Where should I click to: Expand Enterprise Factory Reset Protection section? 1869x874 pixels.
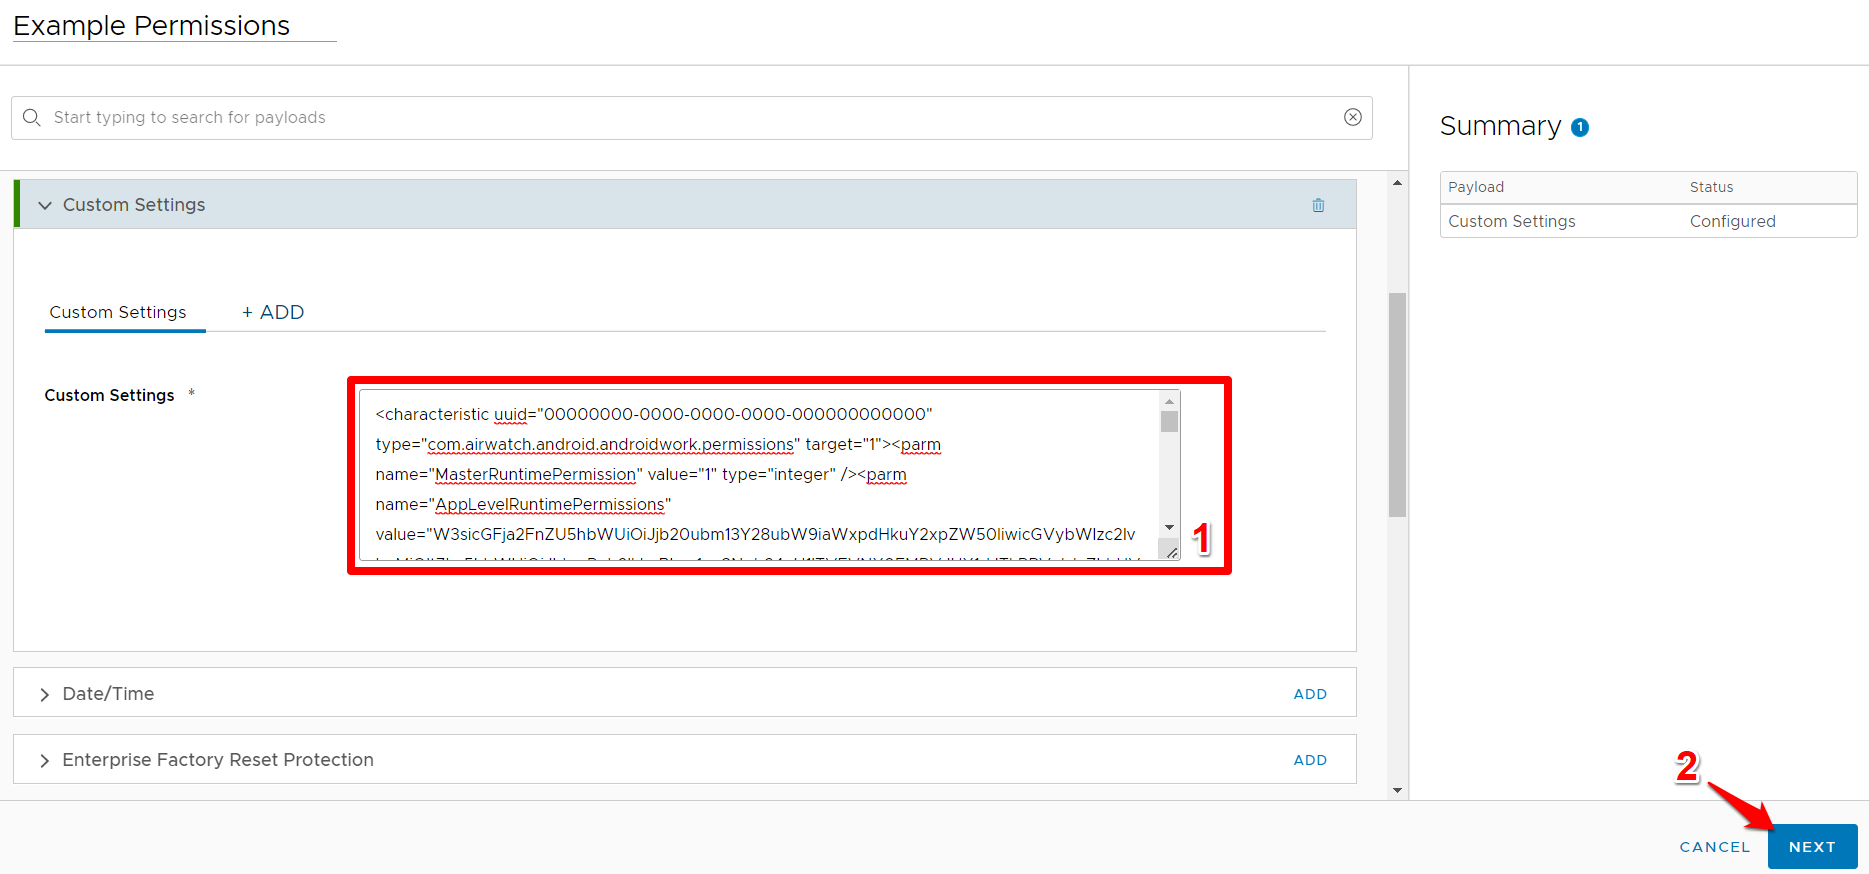pyautogui.click(x=45, y=760)
